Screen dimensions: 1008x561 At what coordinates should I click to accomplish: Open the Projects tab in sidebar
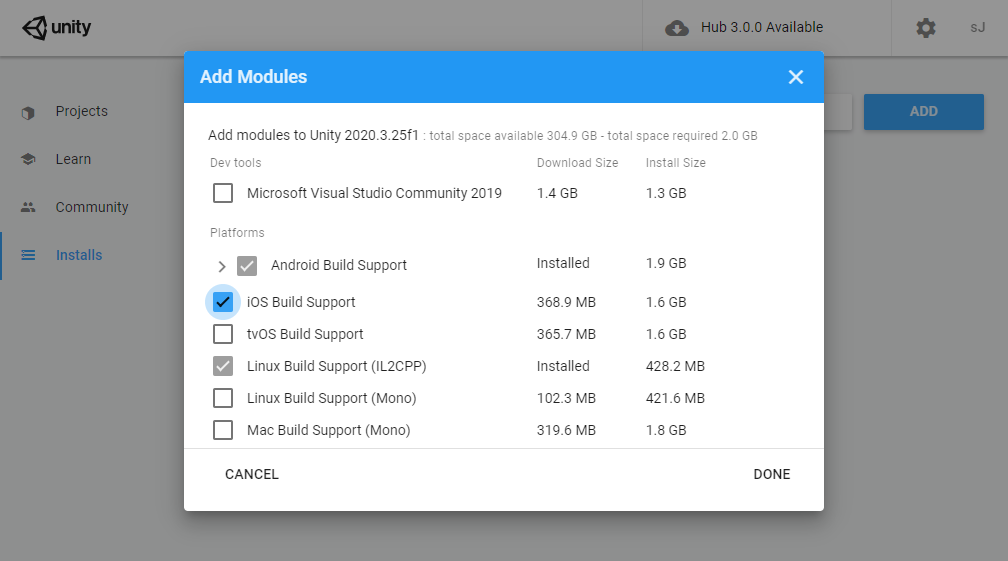tap(82, 111)
